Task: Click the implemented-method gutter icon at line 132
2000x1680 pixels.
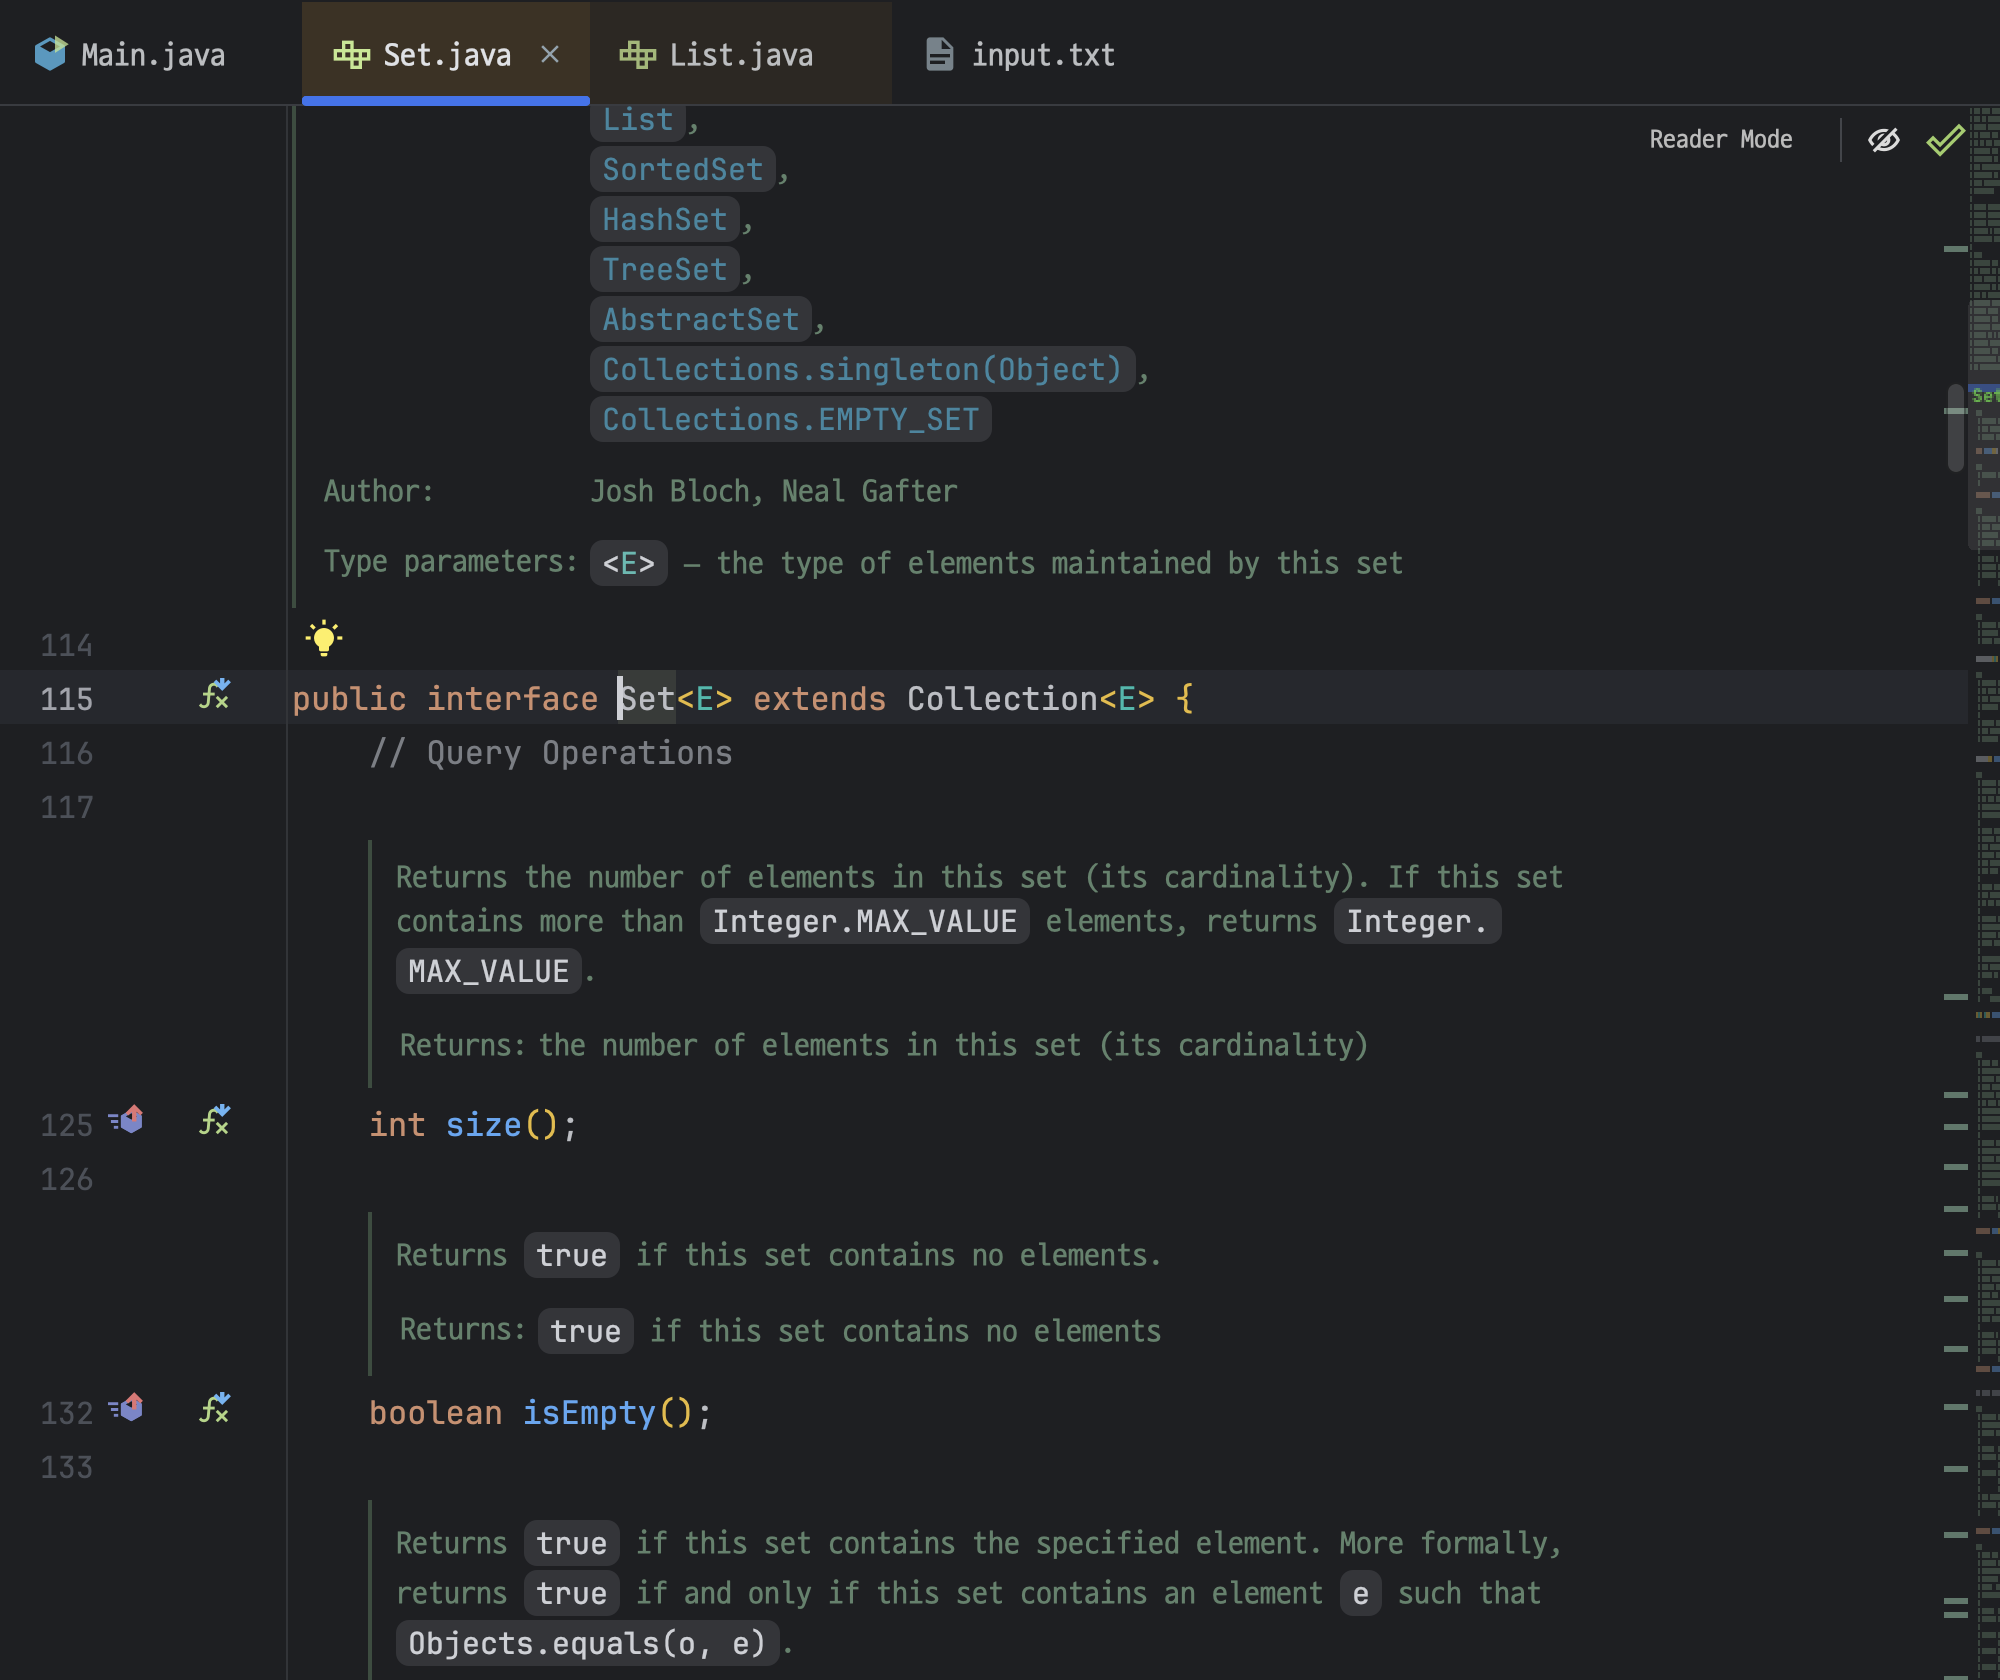Action: [x=127, y=1409]
